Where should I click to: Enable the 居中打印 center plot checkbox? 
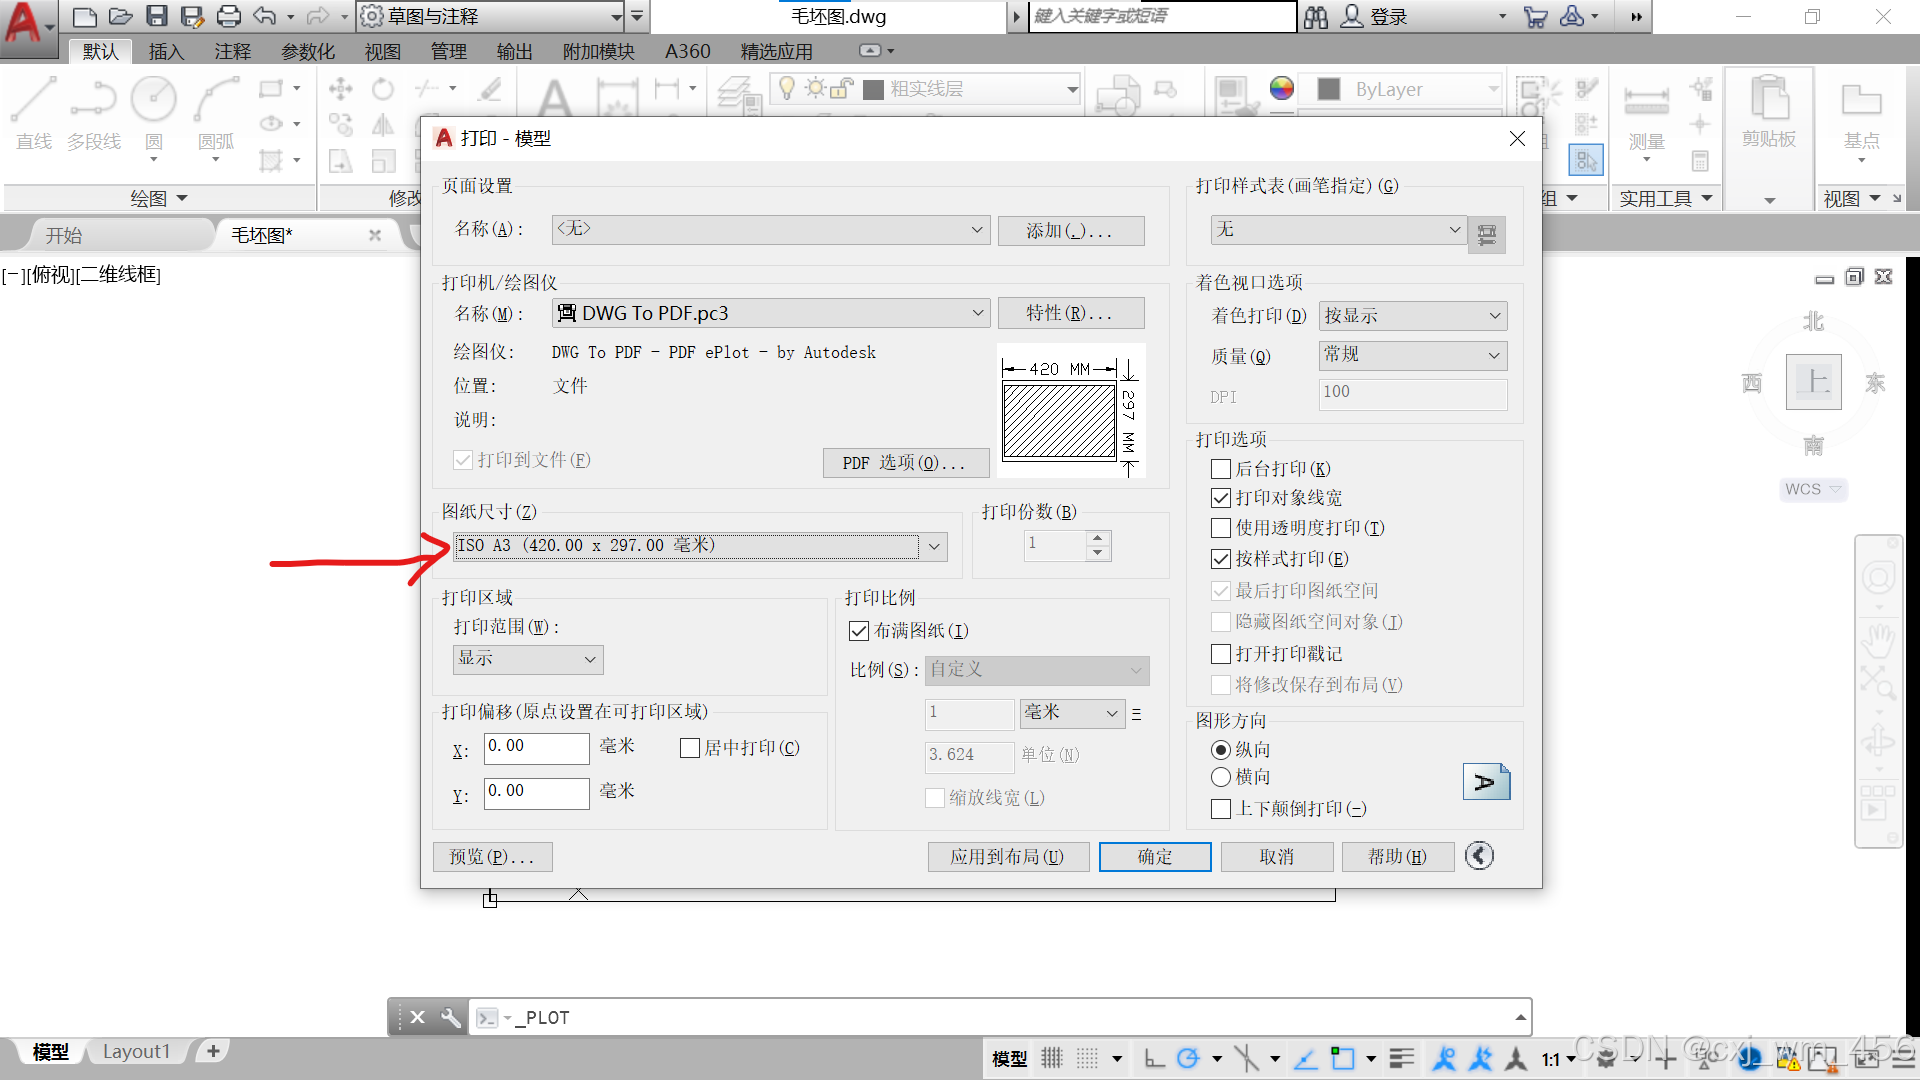pos(689,748)
